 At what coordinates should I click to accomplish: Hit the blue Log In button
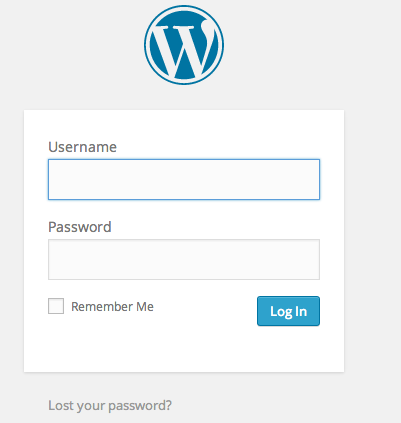288,311
